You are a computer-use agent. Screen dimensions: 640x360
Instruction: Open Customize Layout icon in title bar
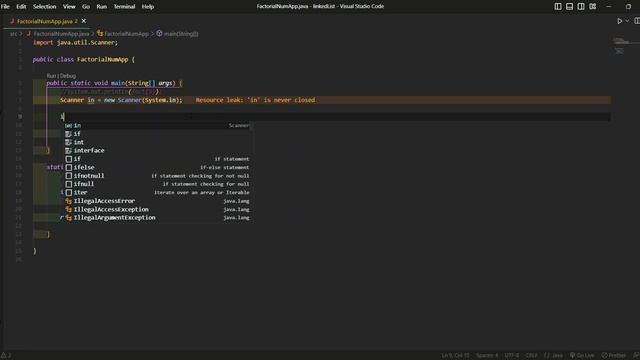coord(593,7)
